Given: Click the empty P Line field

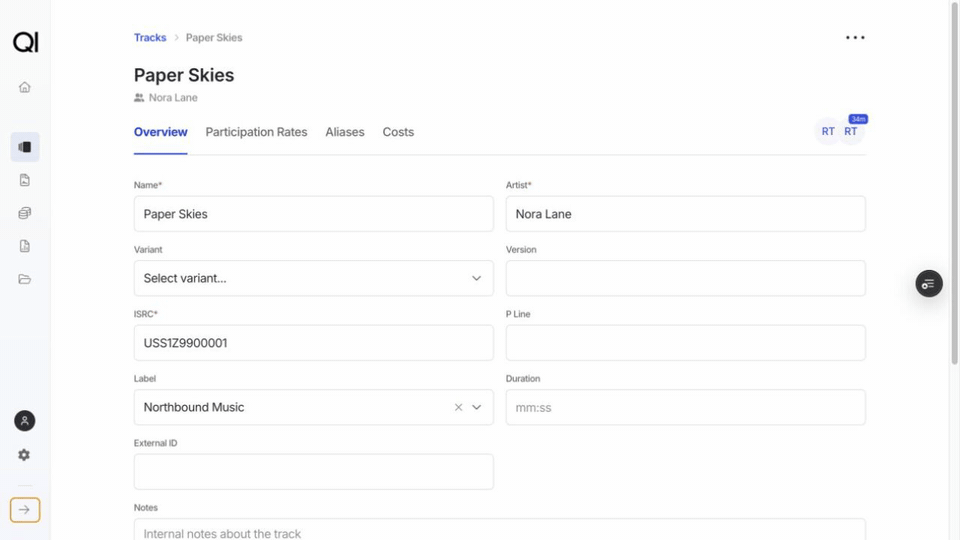Looking at the screenshot, I should pos(686,343).
